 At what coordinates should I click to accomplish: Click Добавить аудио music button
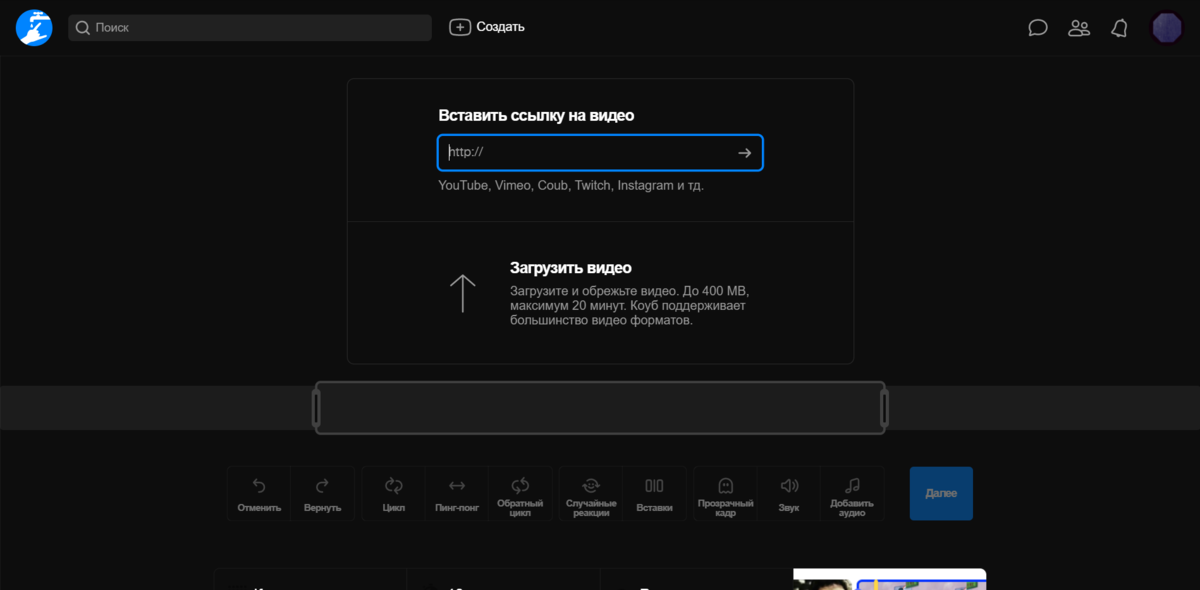[x=852, y=494]
